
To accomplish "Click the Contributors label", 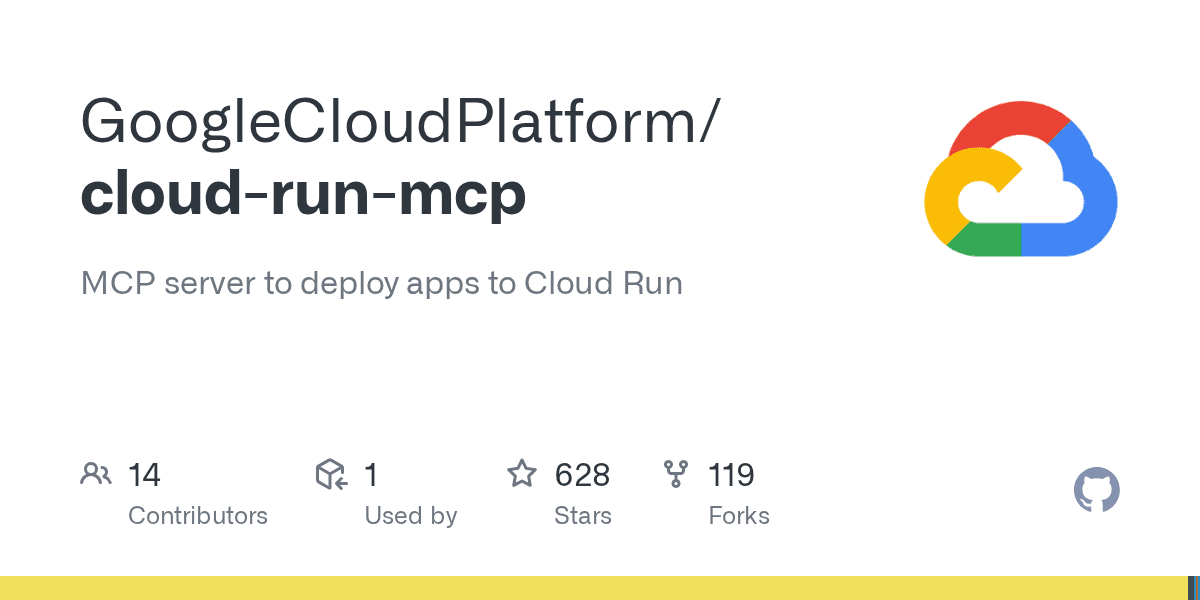I will coord(198,516).
